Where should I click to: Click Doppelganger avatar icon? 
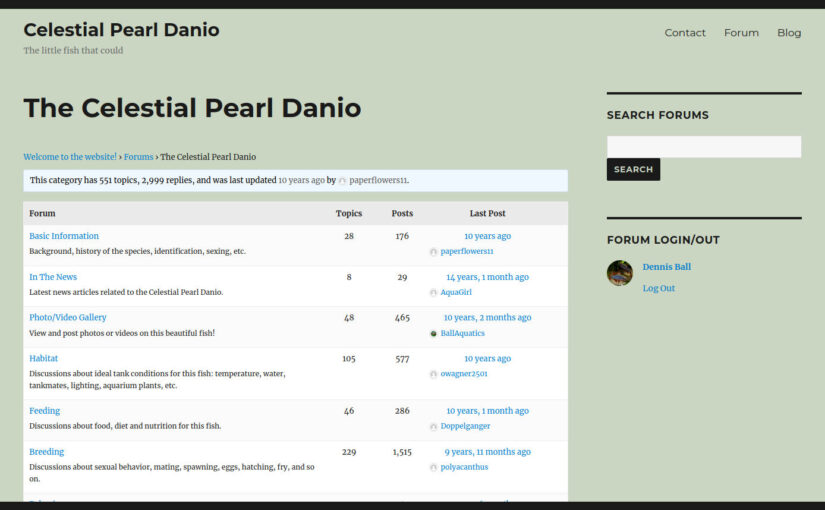click(433, 426)
